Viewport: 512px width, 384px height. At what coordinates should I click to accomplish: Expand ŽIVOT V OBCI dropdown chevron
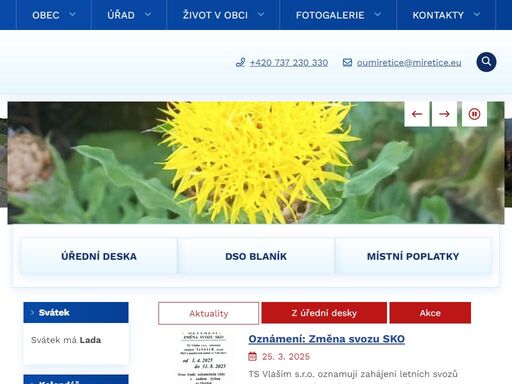coord(261,14)
